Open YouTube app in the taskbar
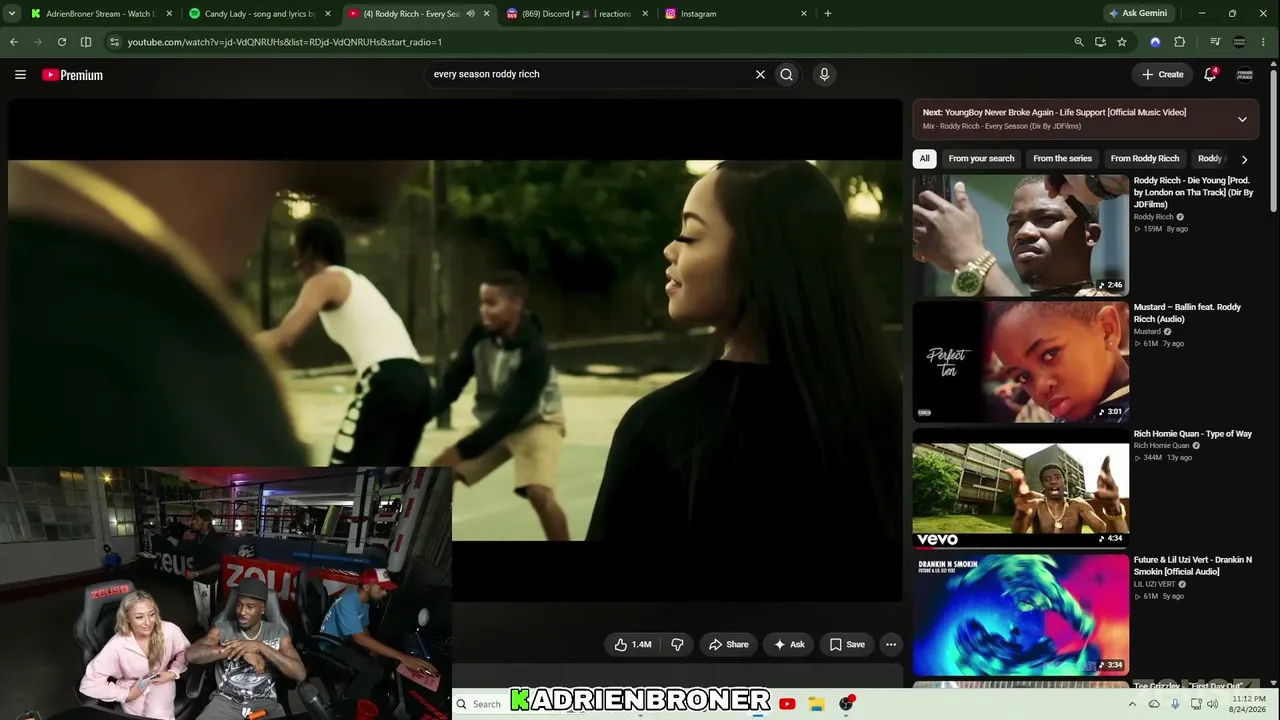Viewport: 1280px width, 720px height. coord(787,704)
